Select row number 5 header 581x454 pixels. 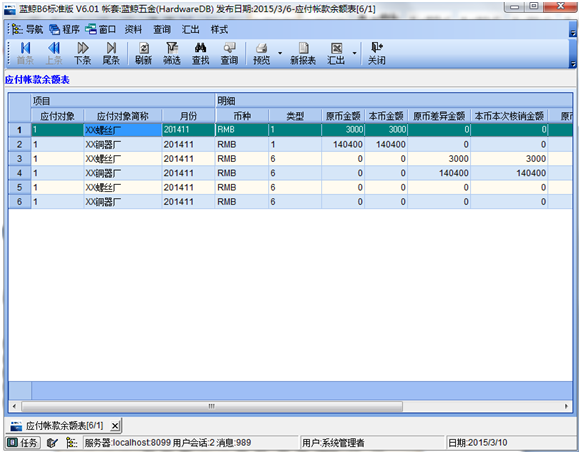pyautogui.click(x=20, y=188)
